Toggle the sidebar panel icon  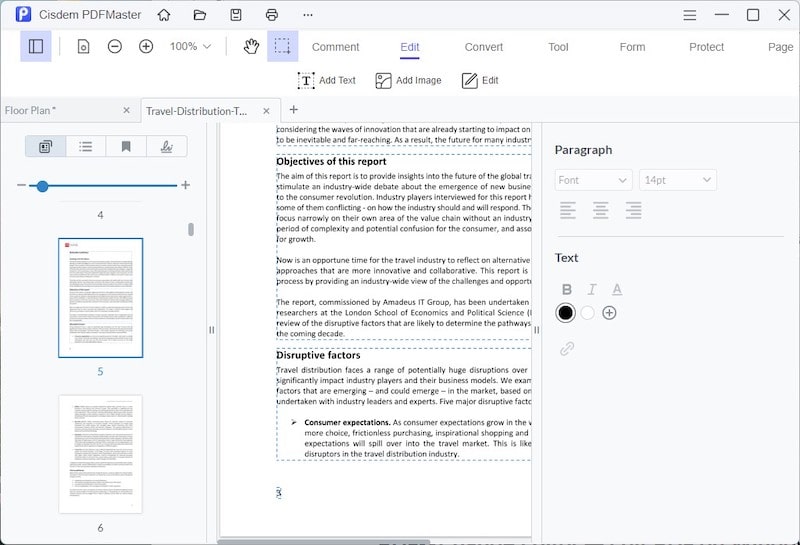36,46
